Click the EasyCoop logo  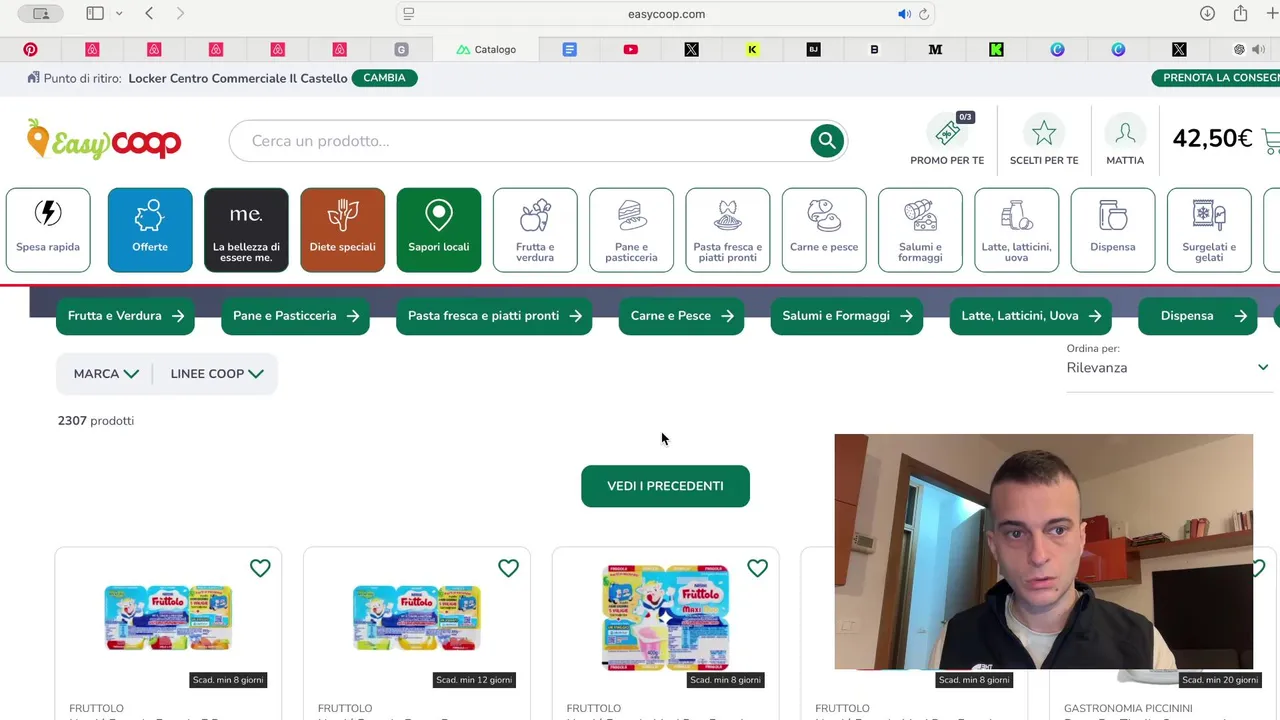[104, 140]
